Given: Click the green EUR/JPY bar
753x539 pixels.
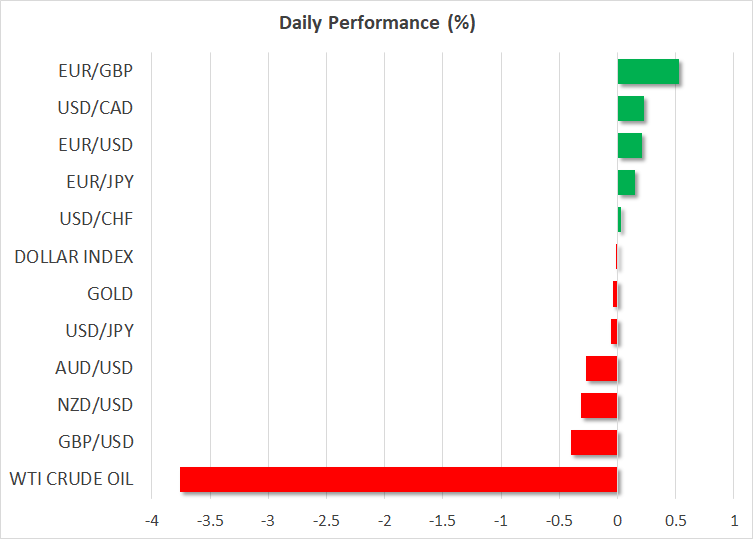Looking at the screenshot, I should coord(626,182).
